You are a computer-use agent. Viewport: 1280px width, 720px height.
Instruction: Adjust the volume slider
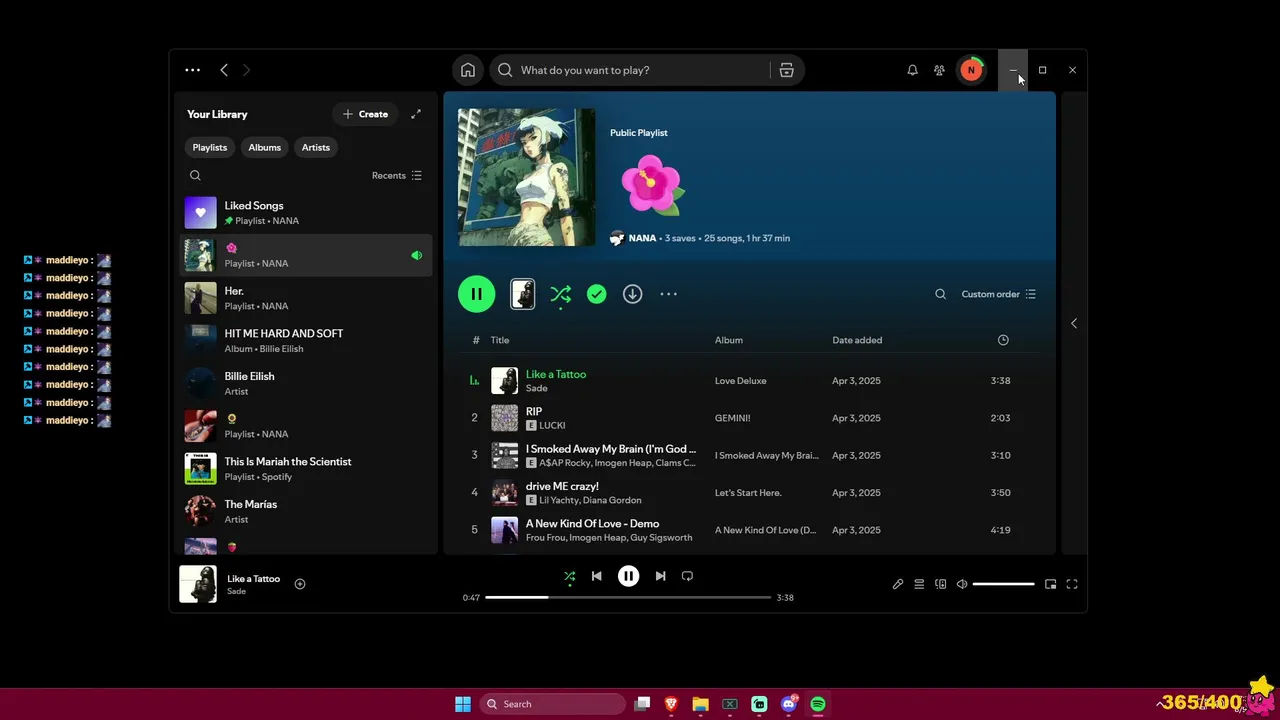pos(1003,584)
